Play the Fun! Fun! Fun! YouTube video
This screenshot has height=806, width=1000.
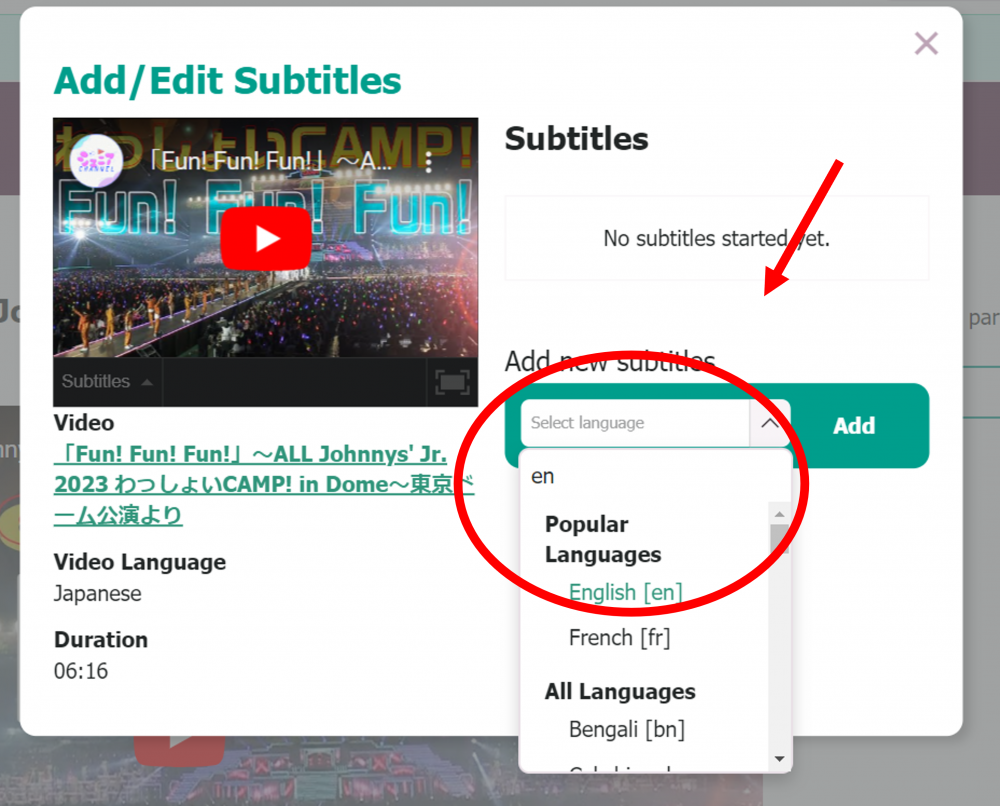(x=266, y=238)
